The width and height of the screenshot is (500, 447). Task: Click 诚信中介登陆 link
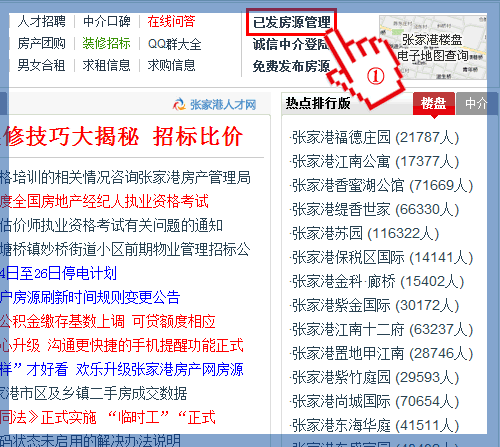291,44
